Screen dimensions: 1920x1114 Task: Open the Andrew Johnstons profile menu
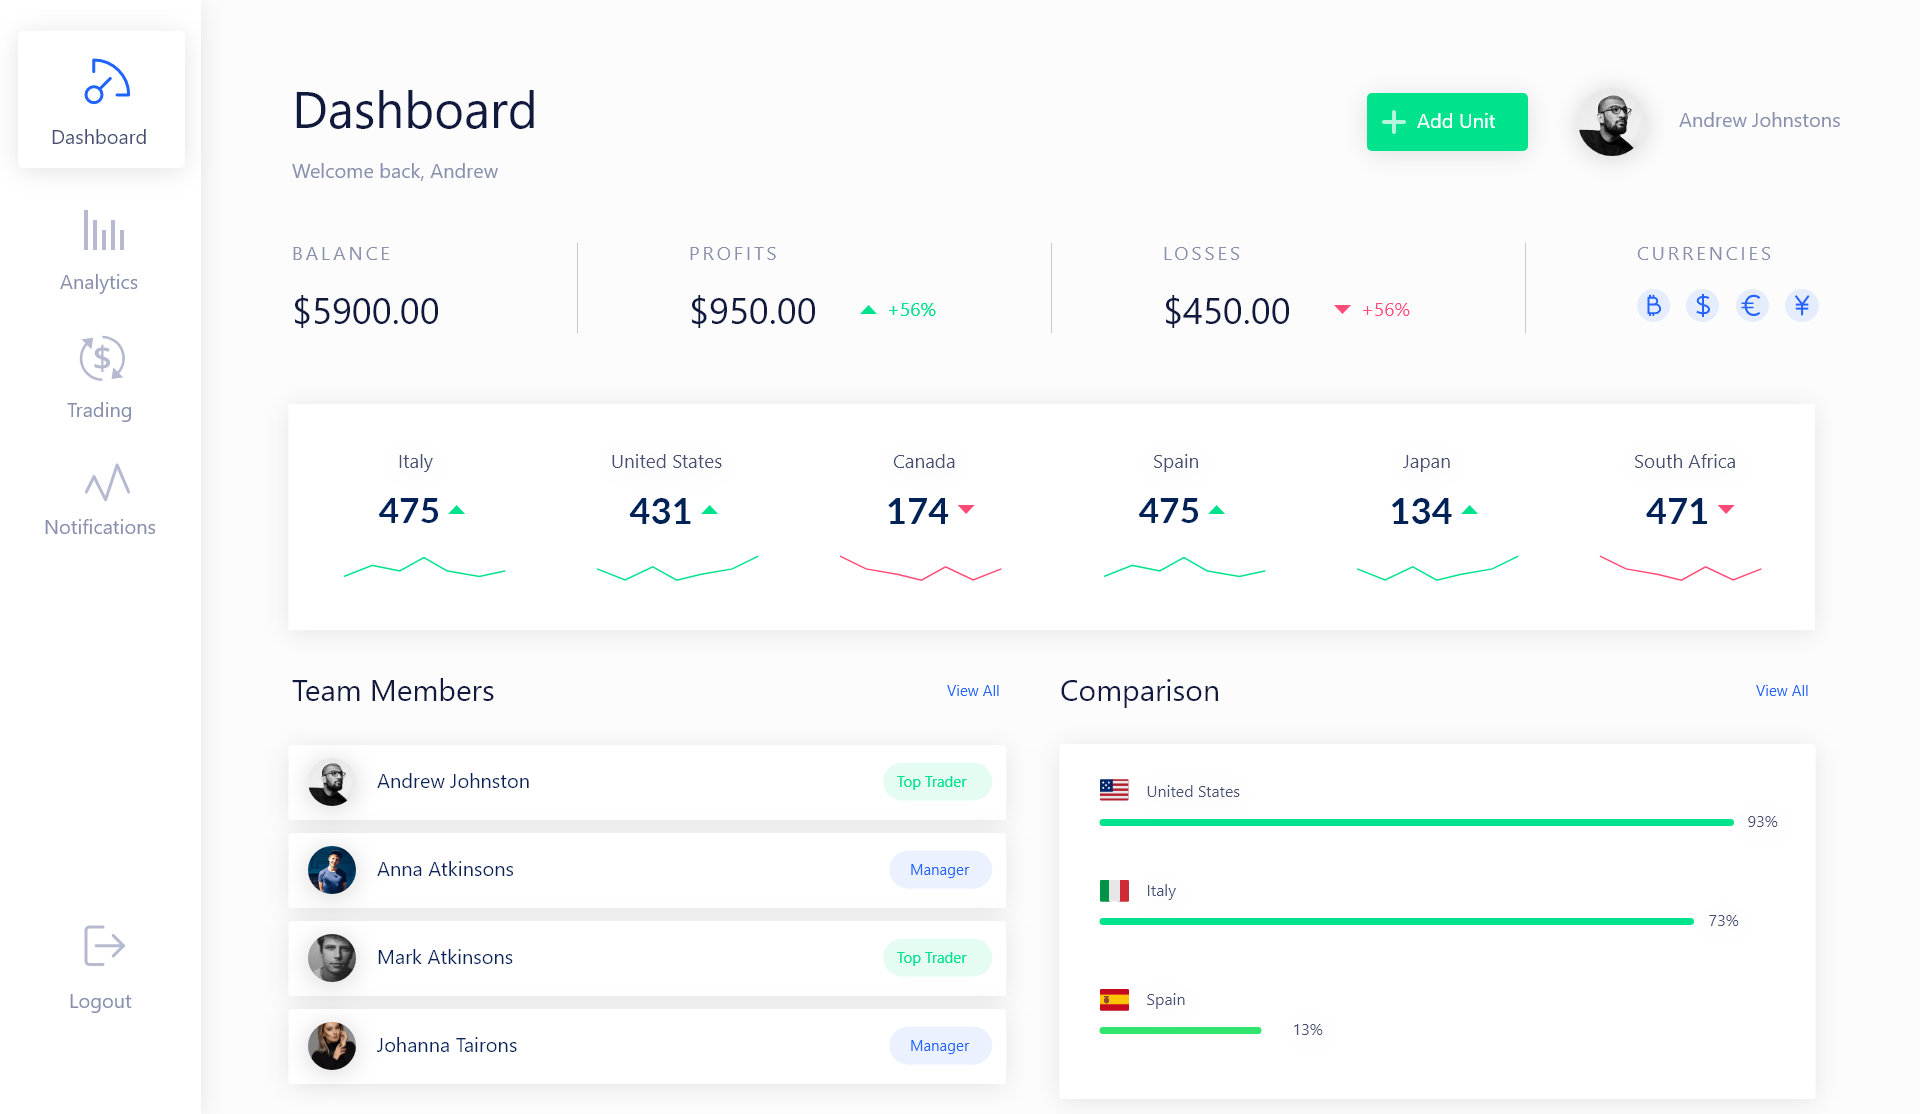click(x=1759, y=120)
